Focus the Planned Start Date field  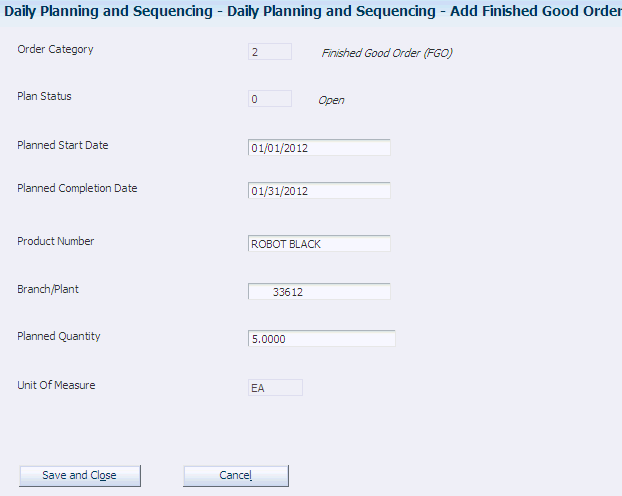(319, 148)
